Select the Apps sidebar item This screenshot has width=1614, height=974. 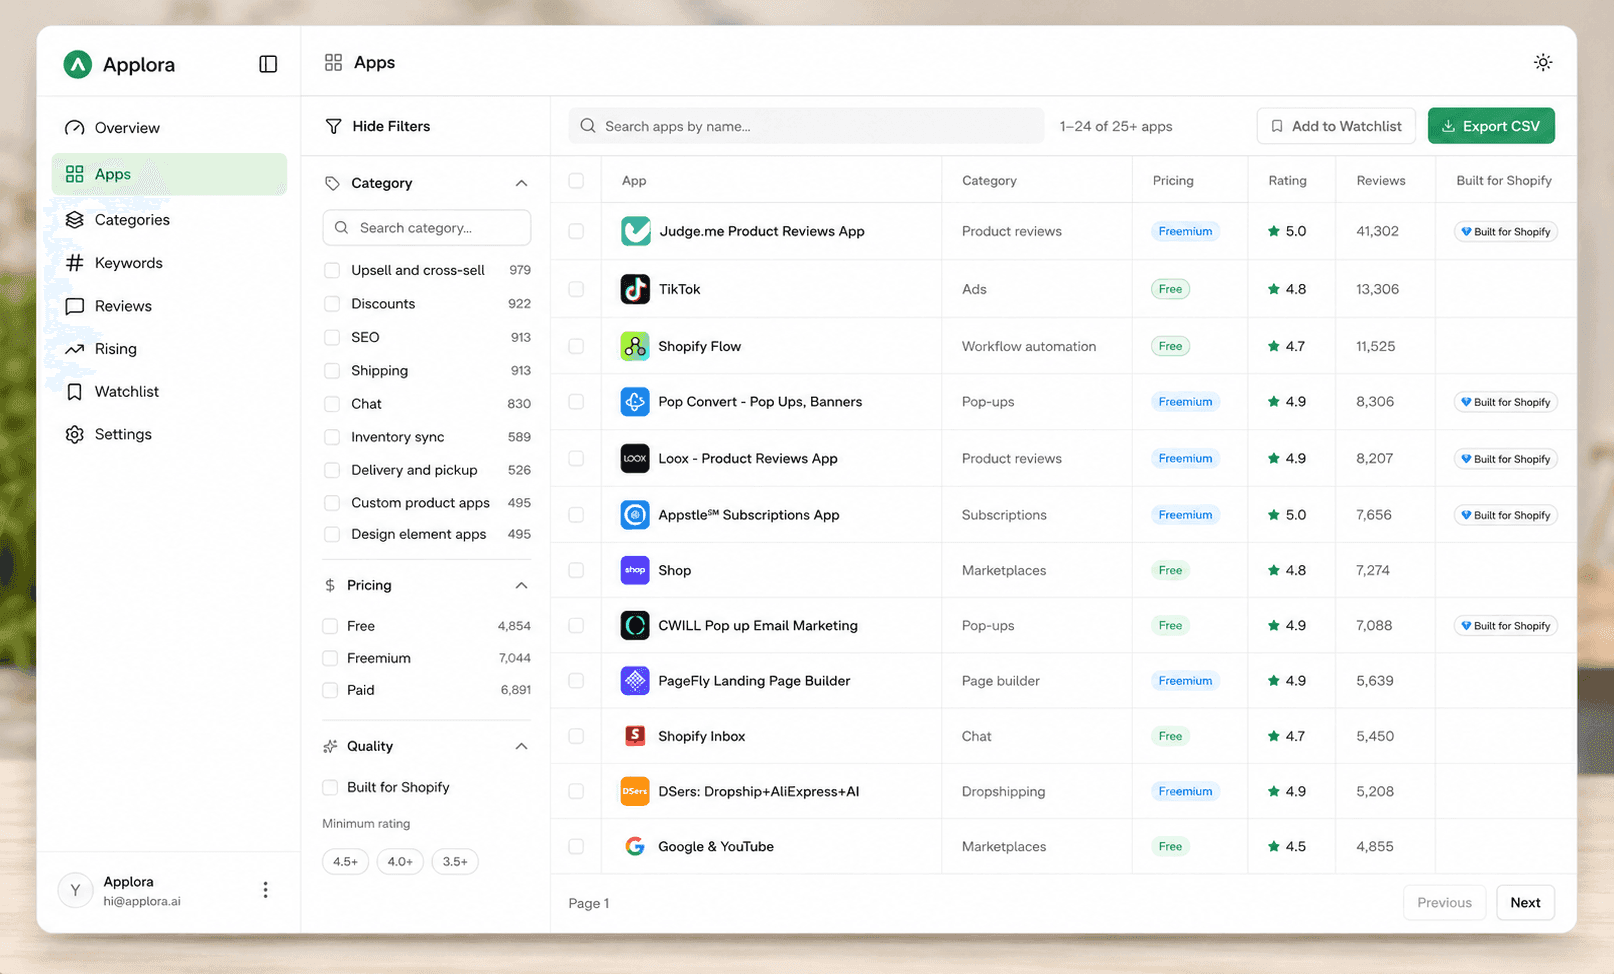click(169, 174)
